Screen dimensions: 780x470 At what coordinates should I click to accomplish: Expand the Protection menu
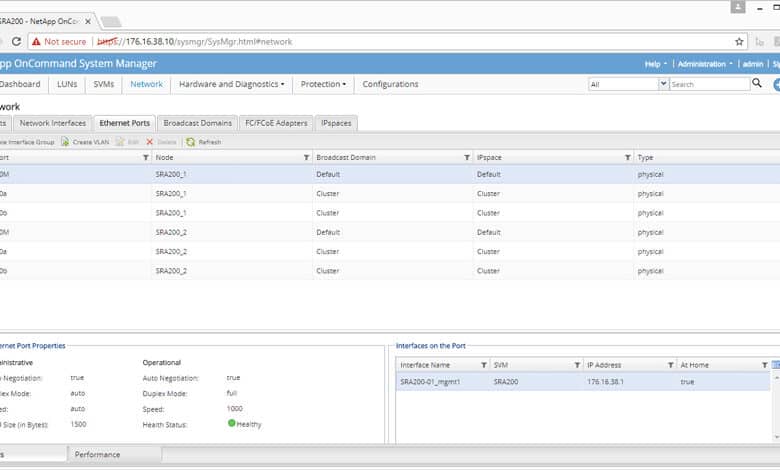click(x=323, y=84)
